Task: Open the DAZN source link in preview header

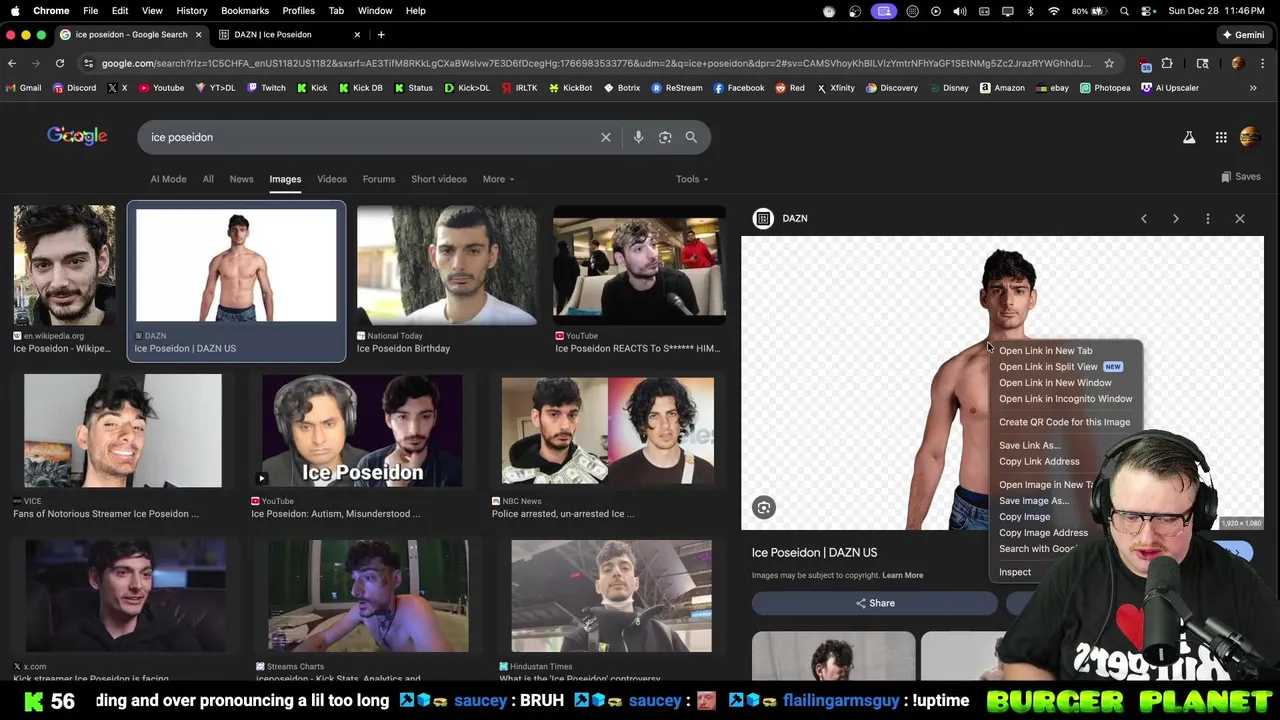Action: 780,218
